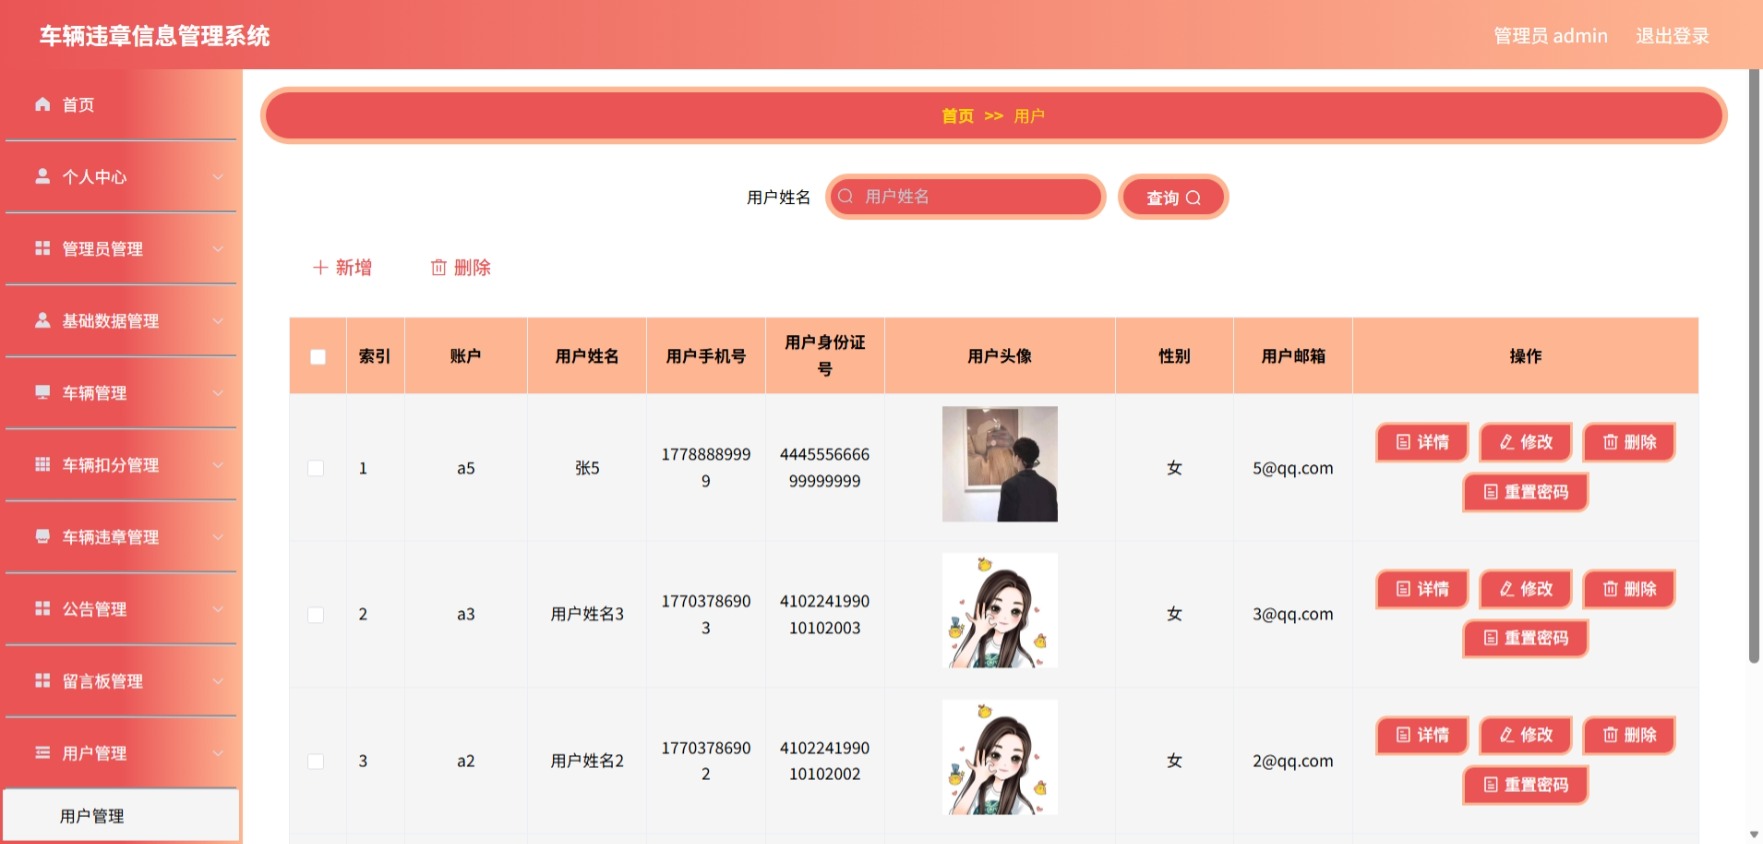Image resolution: width=1763 pixels, height=844 pixels.
Task: Click the name cell 张5
Action: click(x=587, y=468)
